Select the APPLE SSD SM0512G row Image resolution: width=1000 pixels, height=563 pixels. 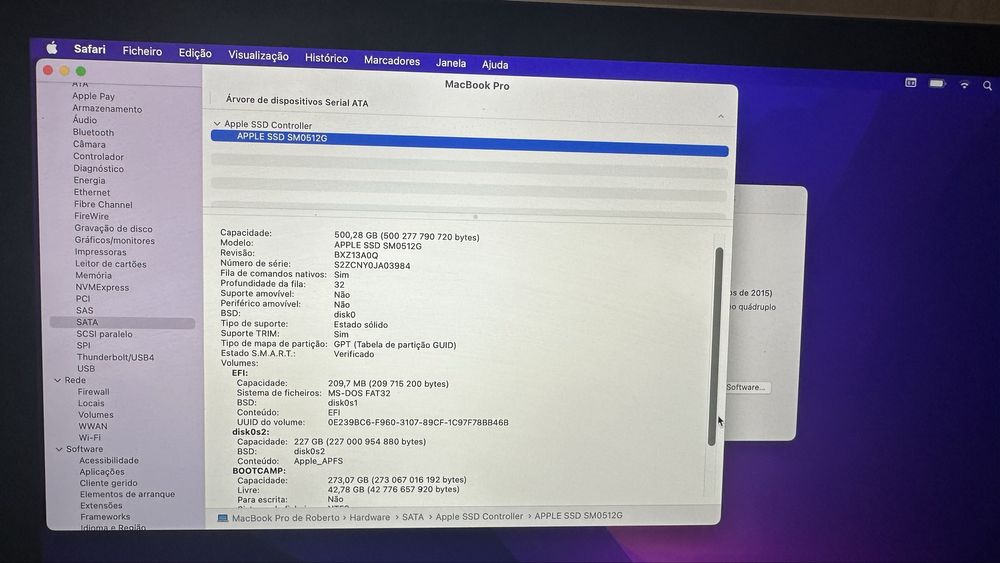469,143
